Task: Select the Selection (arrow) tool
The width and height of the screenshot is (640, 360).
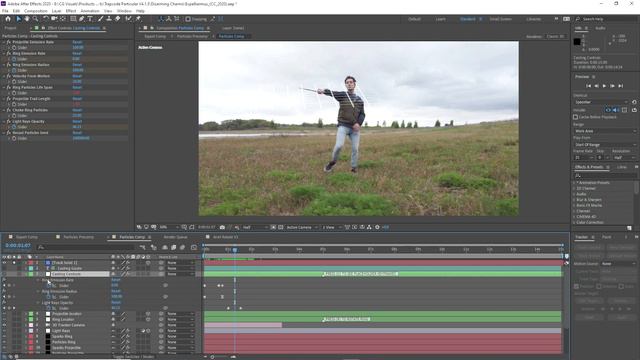Action: coord(18,19)
